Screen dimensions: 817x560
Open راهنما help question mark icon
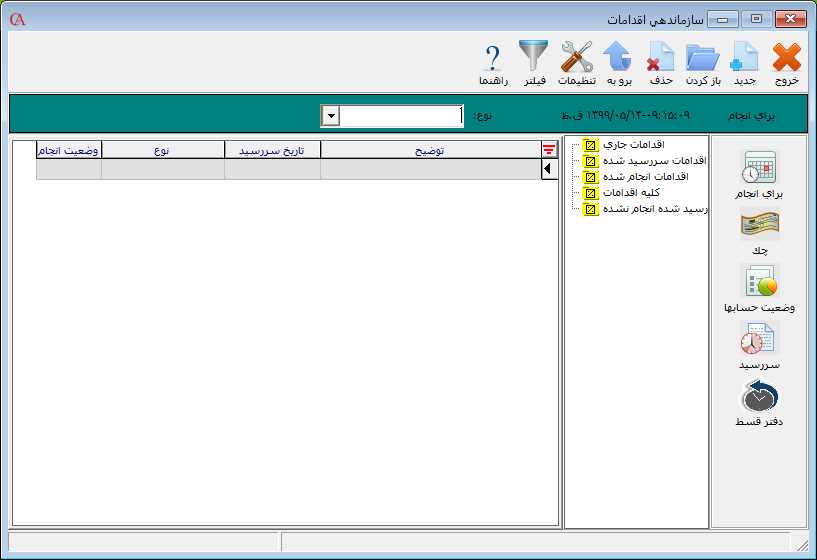(493, 57)
